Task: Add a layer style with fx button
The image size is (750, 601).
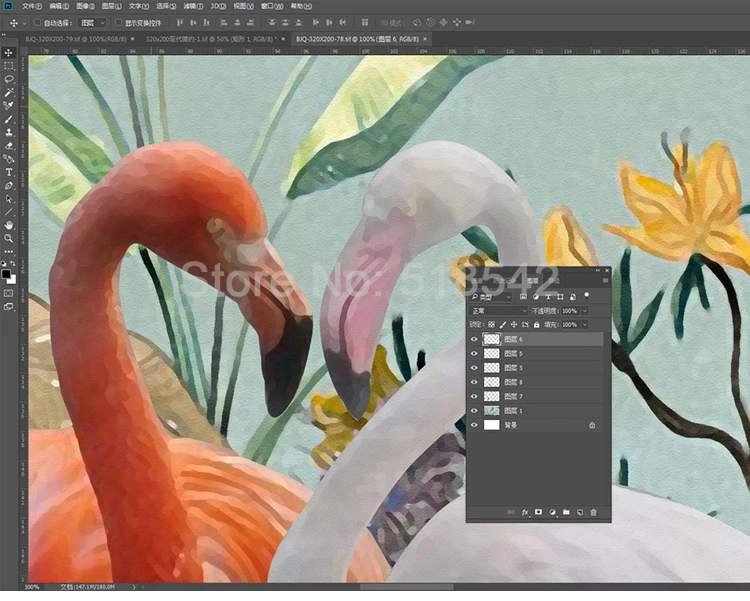Action: coord(525,512)
